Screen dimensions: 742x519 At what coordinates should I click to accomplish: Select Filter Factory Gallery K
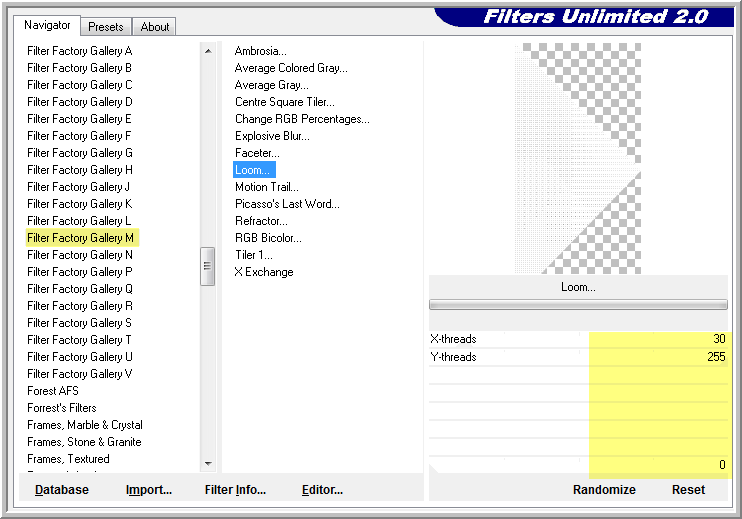pos(80,204)
